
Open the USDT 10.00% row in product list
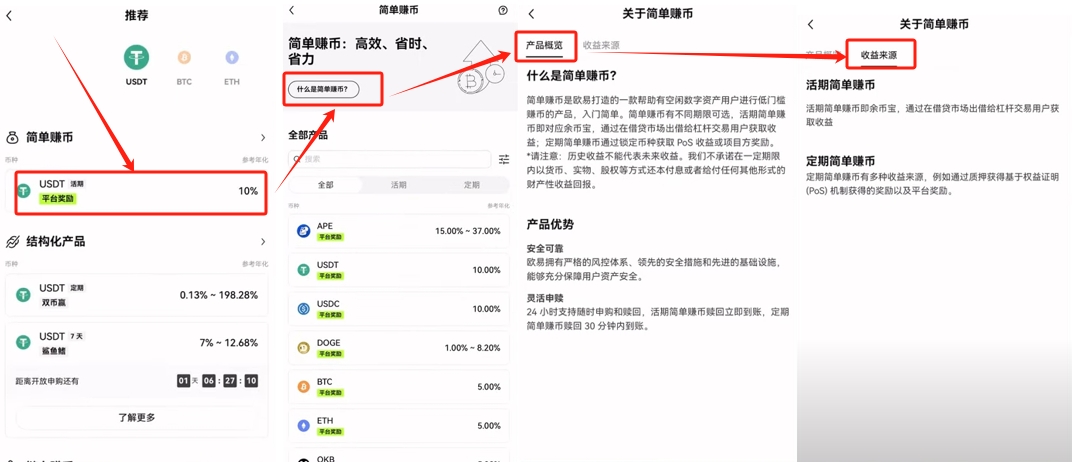399,270
